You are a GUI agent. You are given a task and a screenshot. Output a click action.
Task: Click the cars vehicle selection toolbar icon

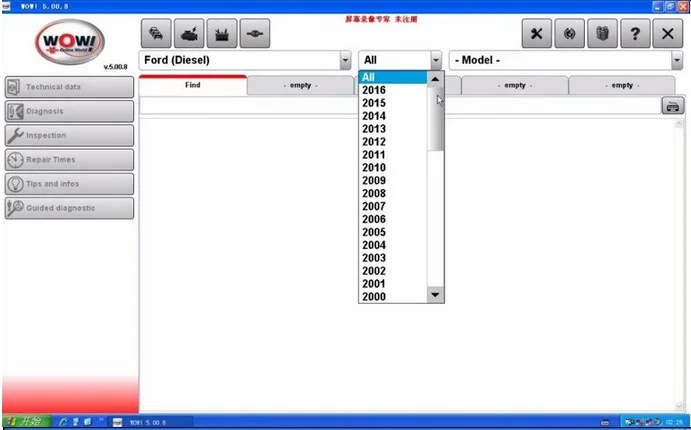pos(156,33)
